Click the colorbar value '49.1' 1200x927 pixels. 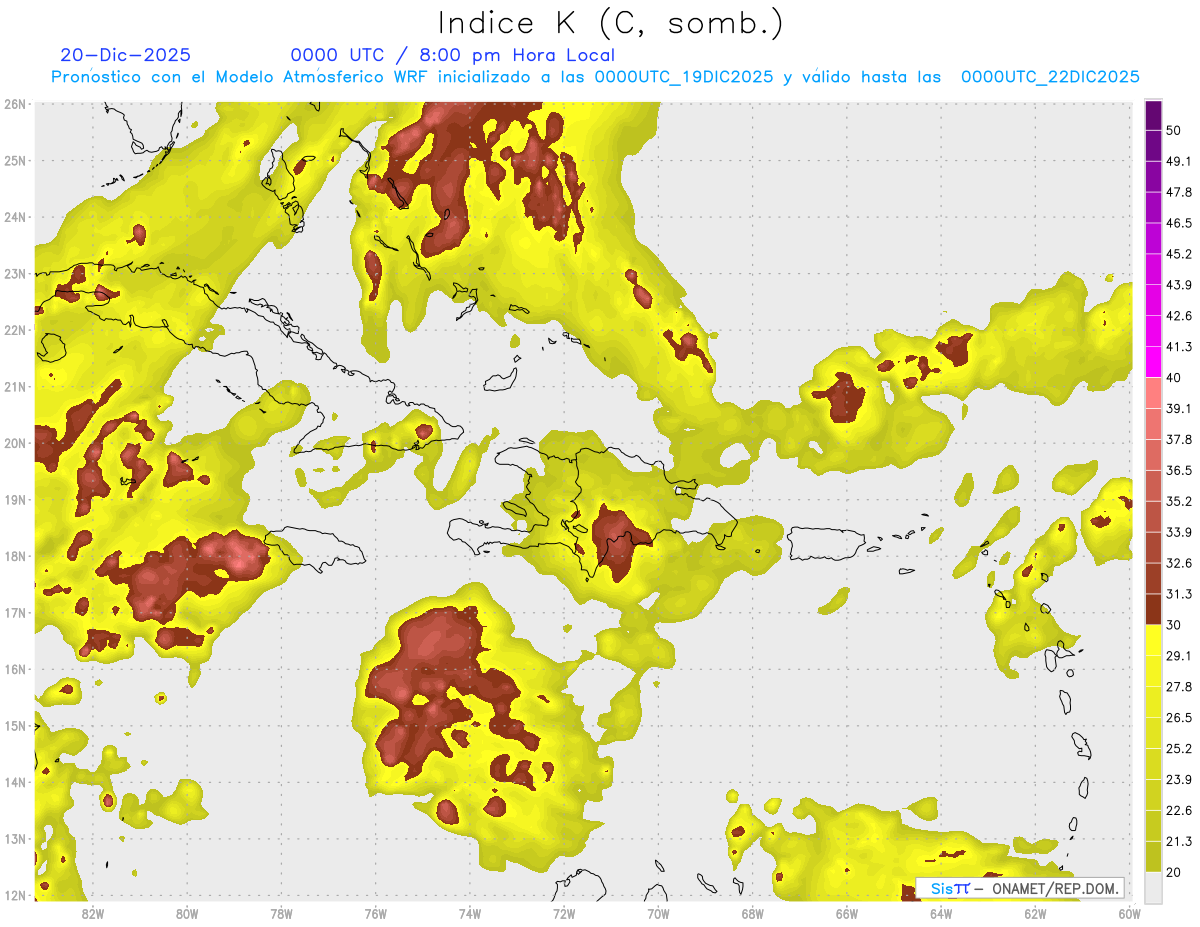[x=1179, y=161]
